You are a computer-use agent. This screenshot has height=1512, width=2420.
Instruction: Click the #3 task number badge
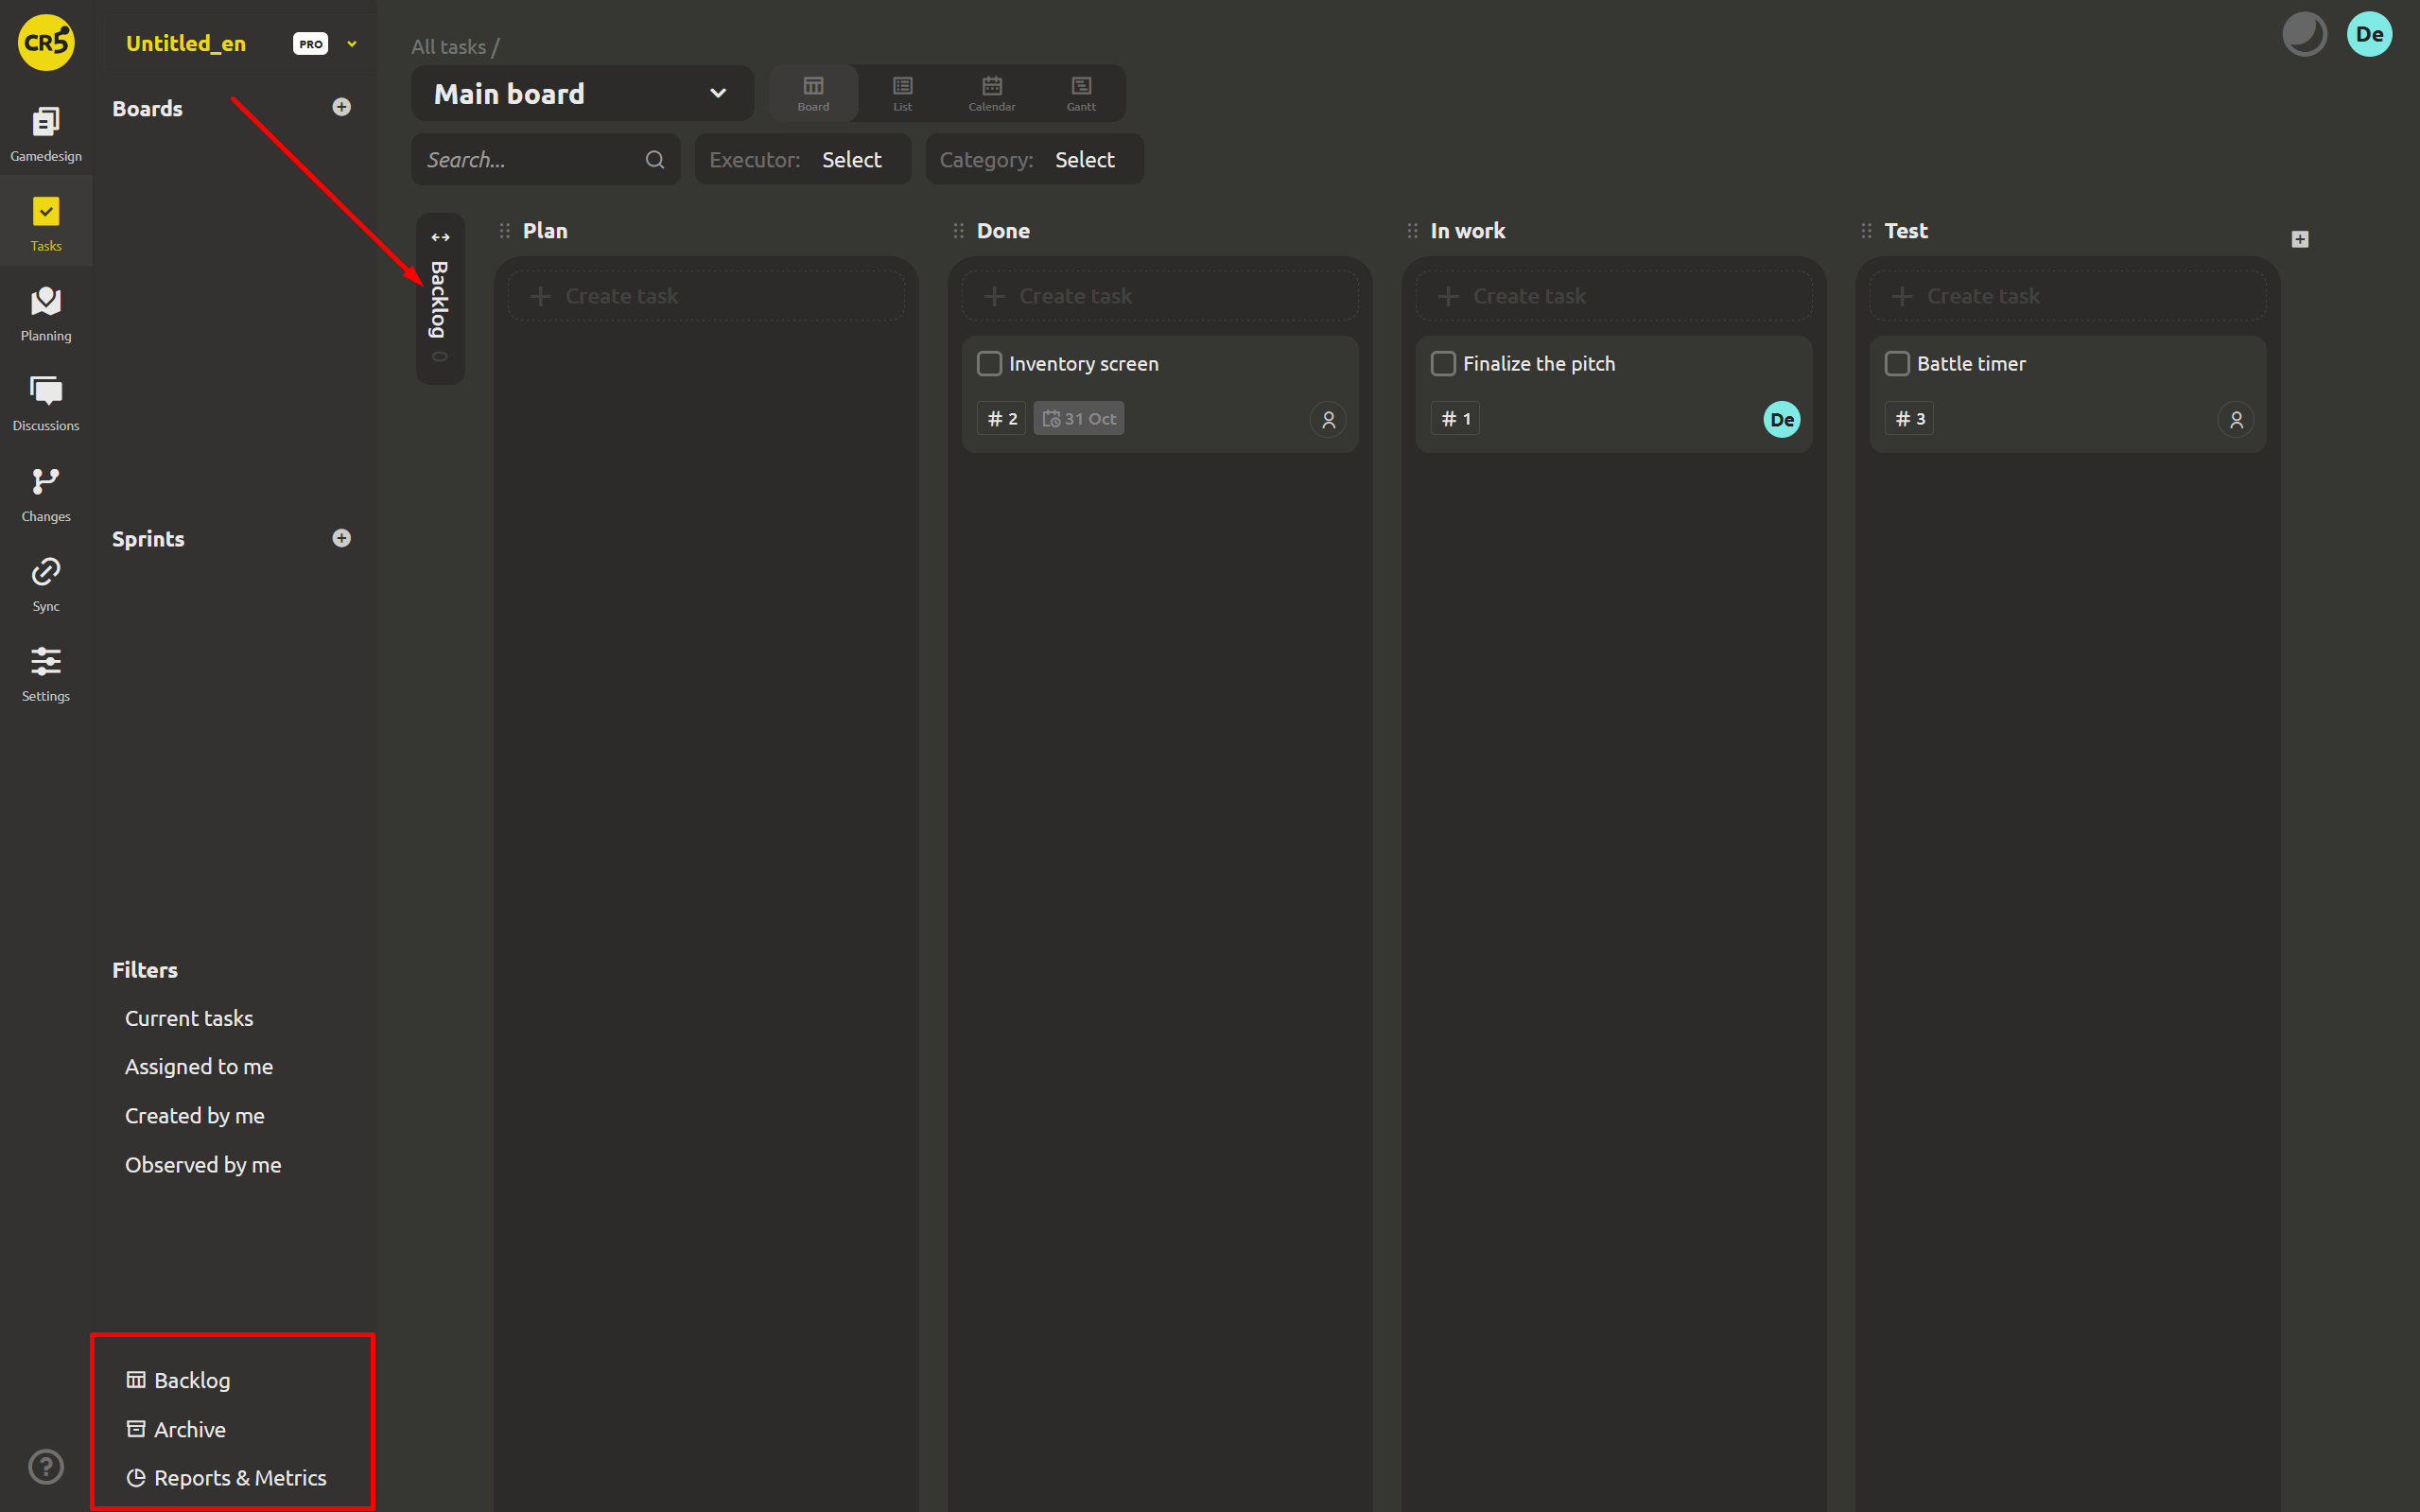1909,419
